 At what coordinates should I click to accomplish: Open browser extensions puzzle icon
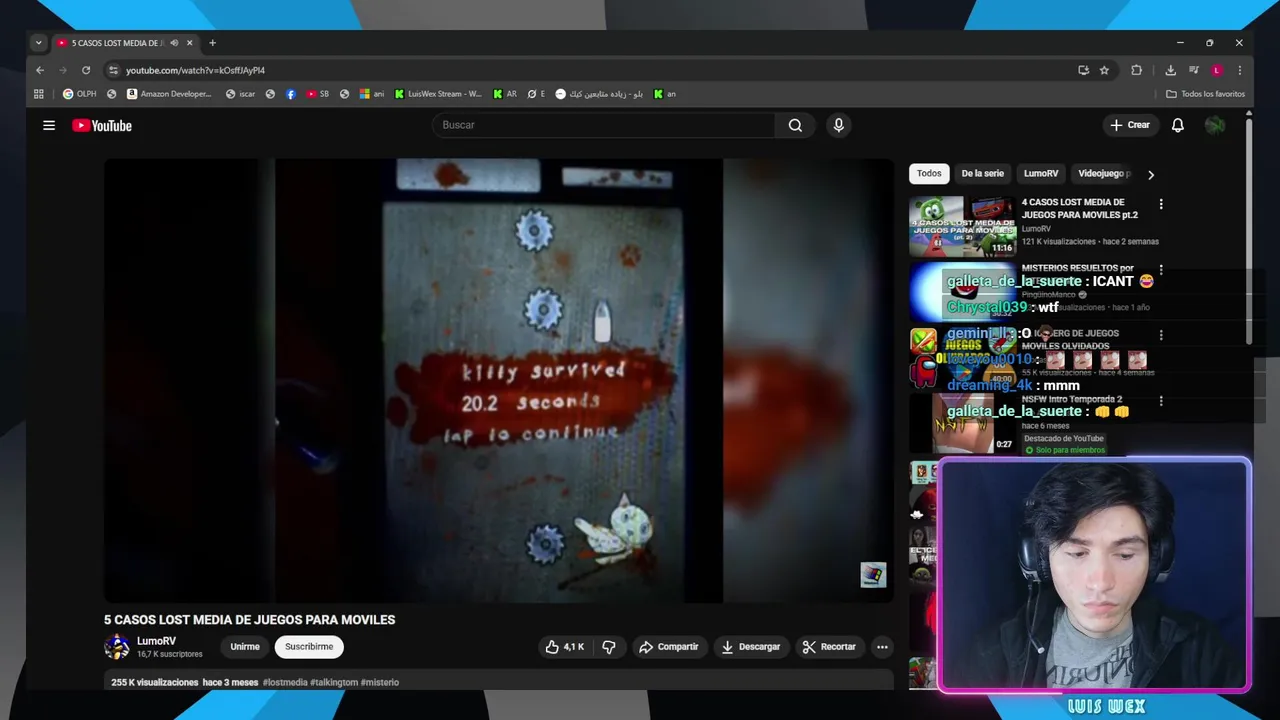point(1136,70)
